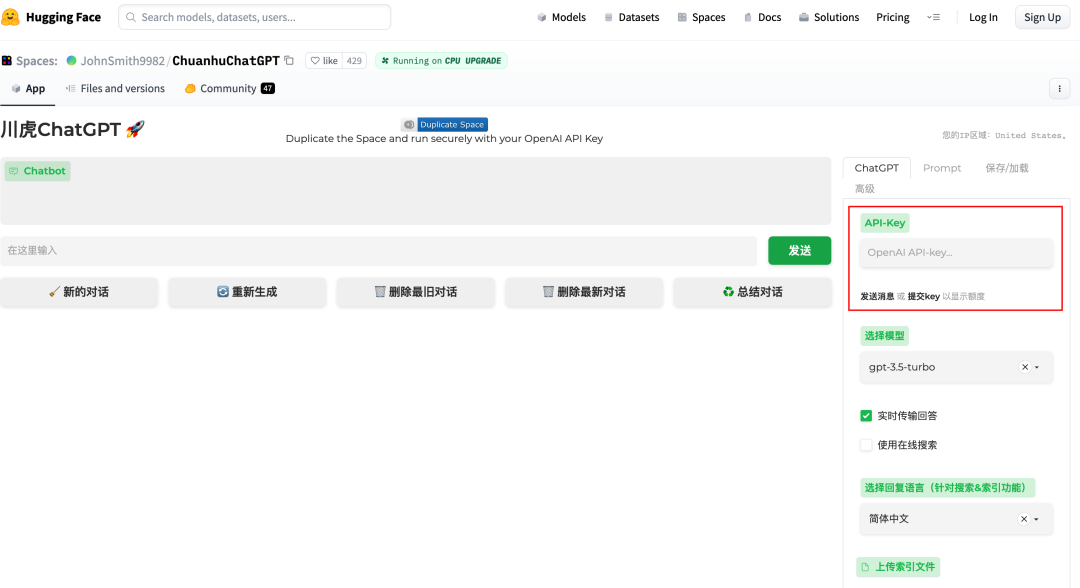Clear the 简体中文 language selection
The image size is (1080, 588).
[x=1024, y=519]
